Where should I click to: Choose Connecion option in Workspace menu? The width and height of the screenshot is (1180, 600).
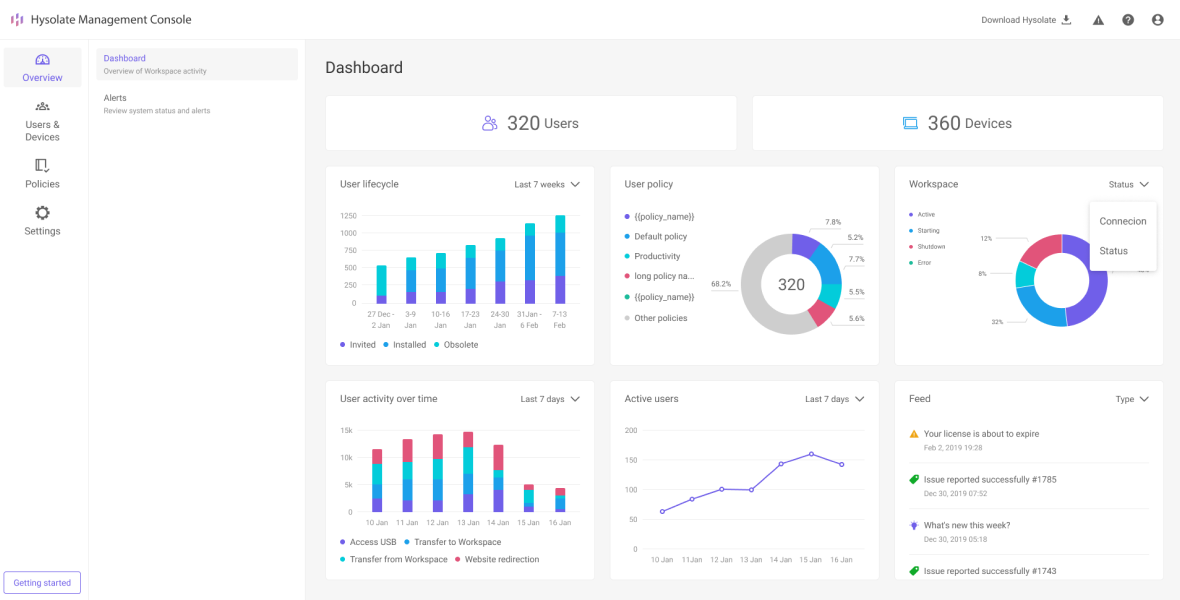click(x=1122, y=221)
